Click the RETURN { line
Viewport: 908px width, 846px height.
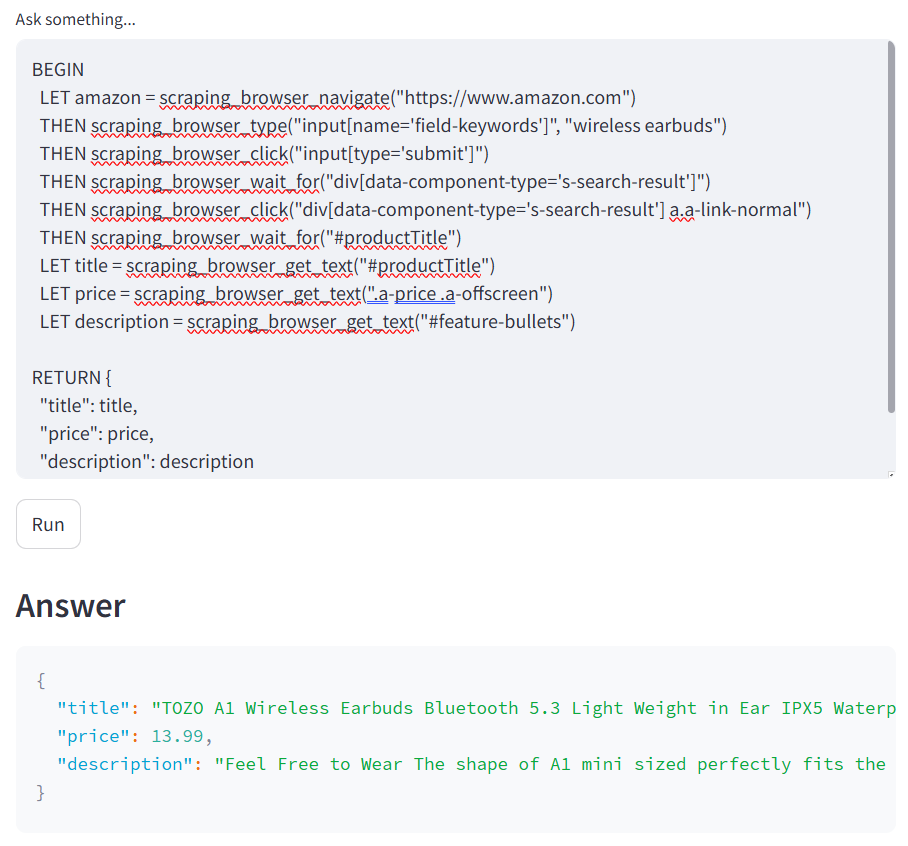[x=72, y=378]
